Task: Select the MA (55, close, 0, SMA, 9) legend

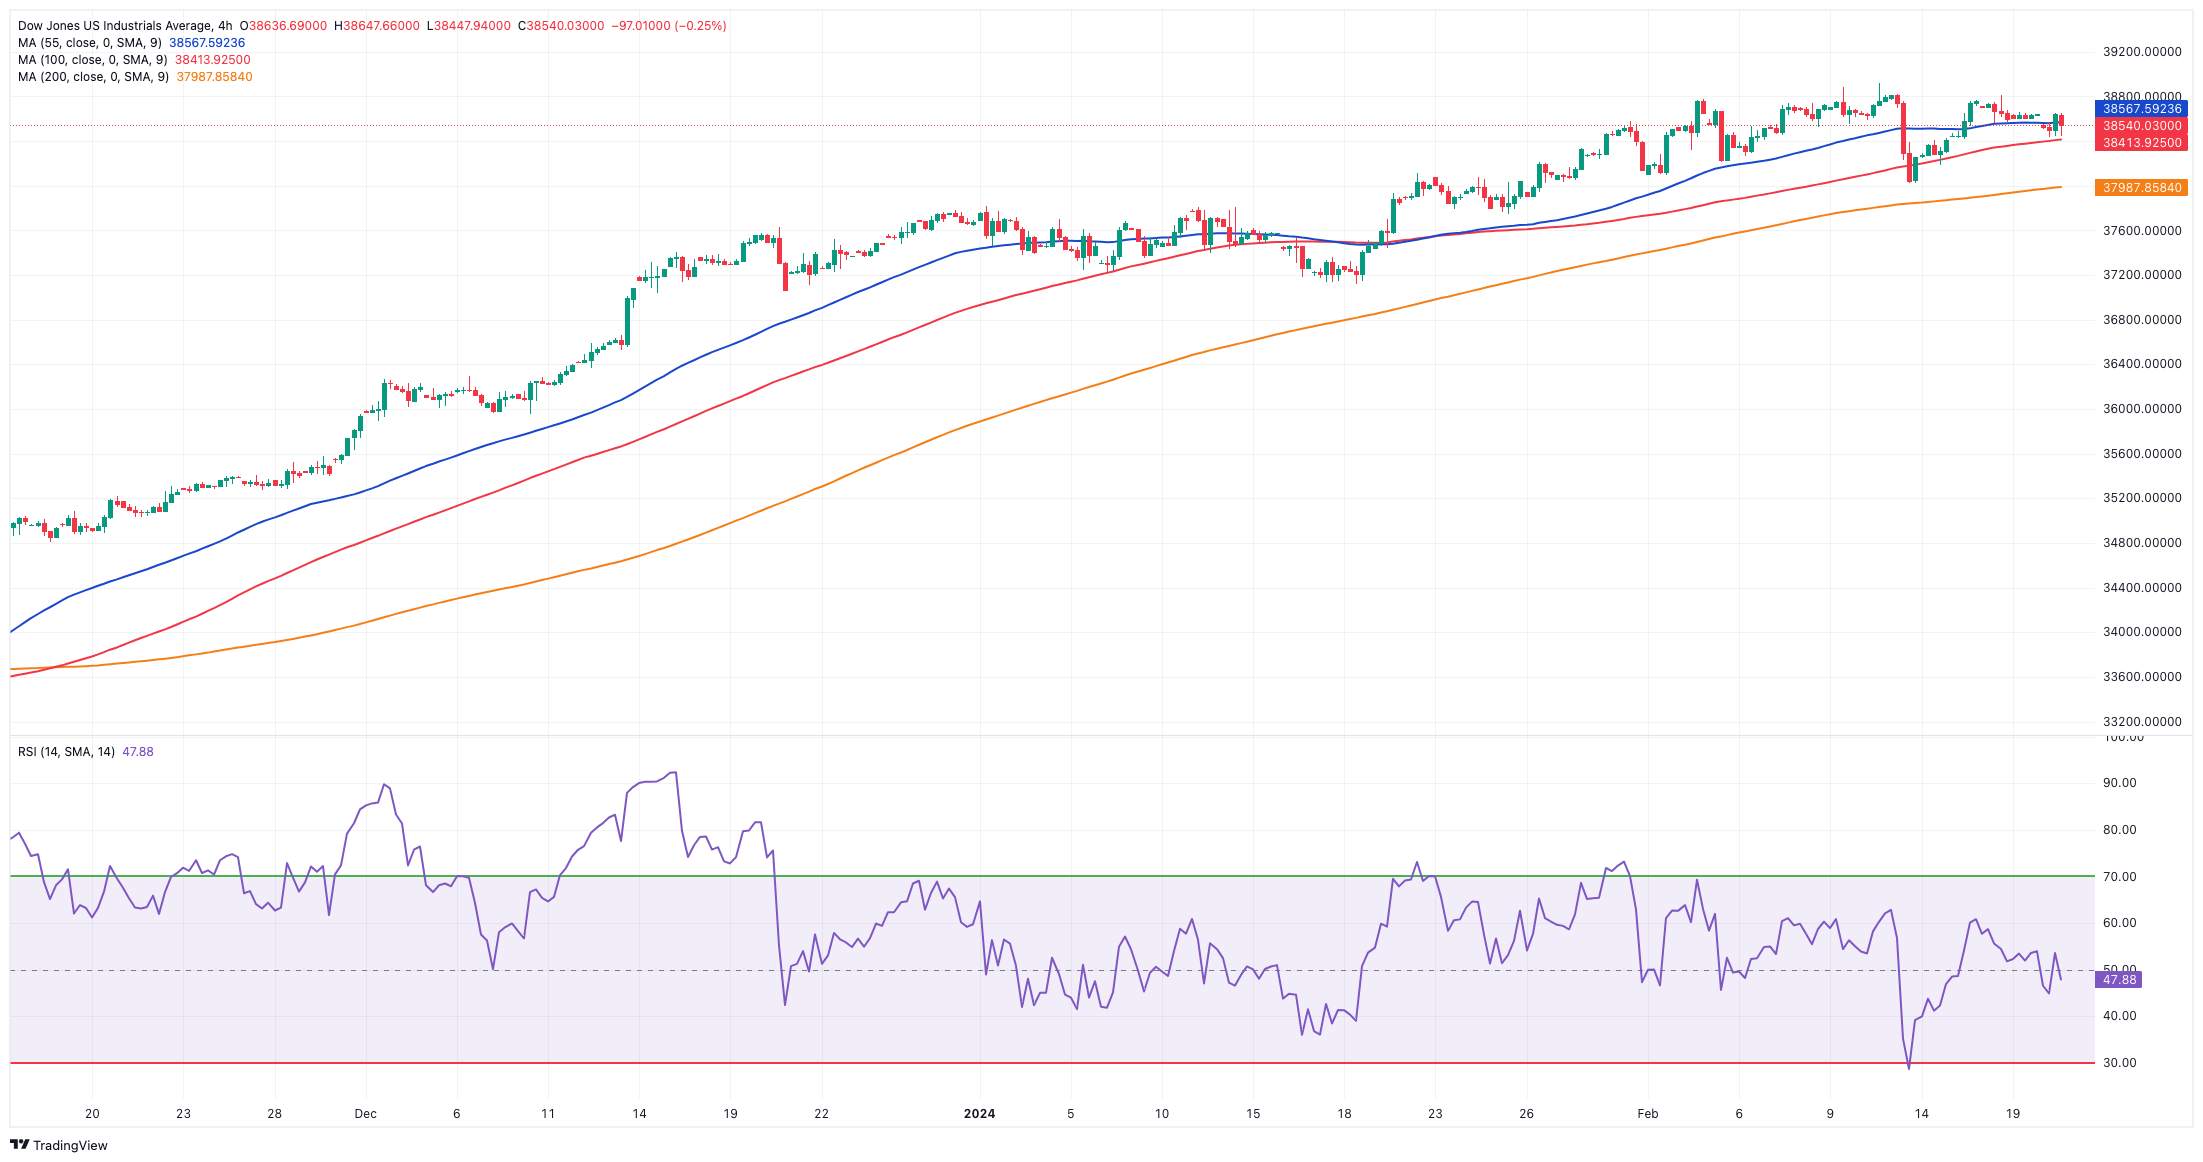Action: pyautogui.click(x=90, y=43)
